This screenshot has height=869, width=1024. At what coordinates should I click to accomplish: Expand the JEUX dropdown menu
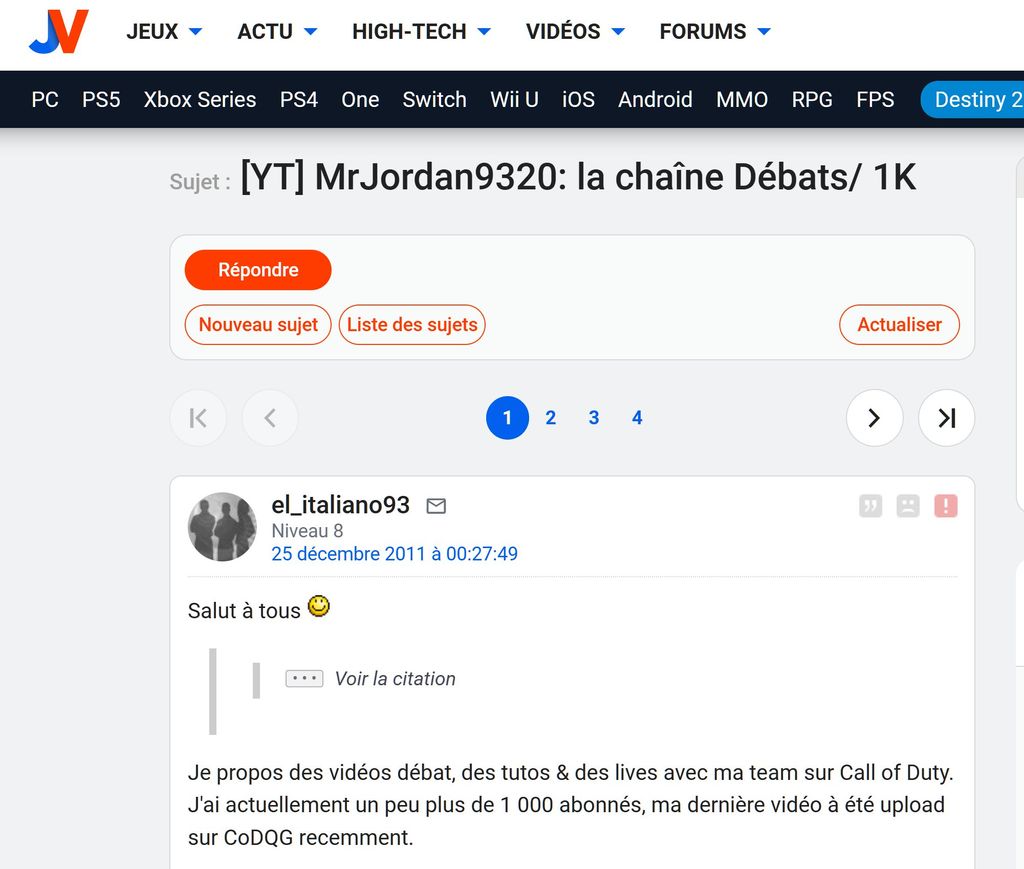coord(164,31)
